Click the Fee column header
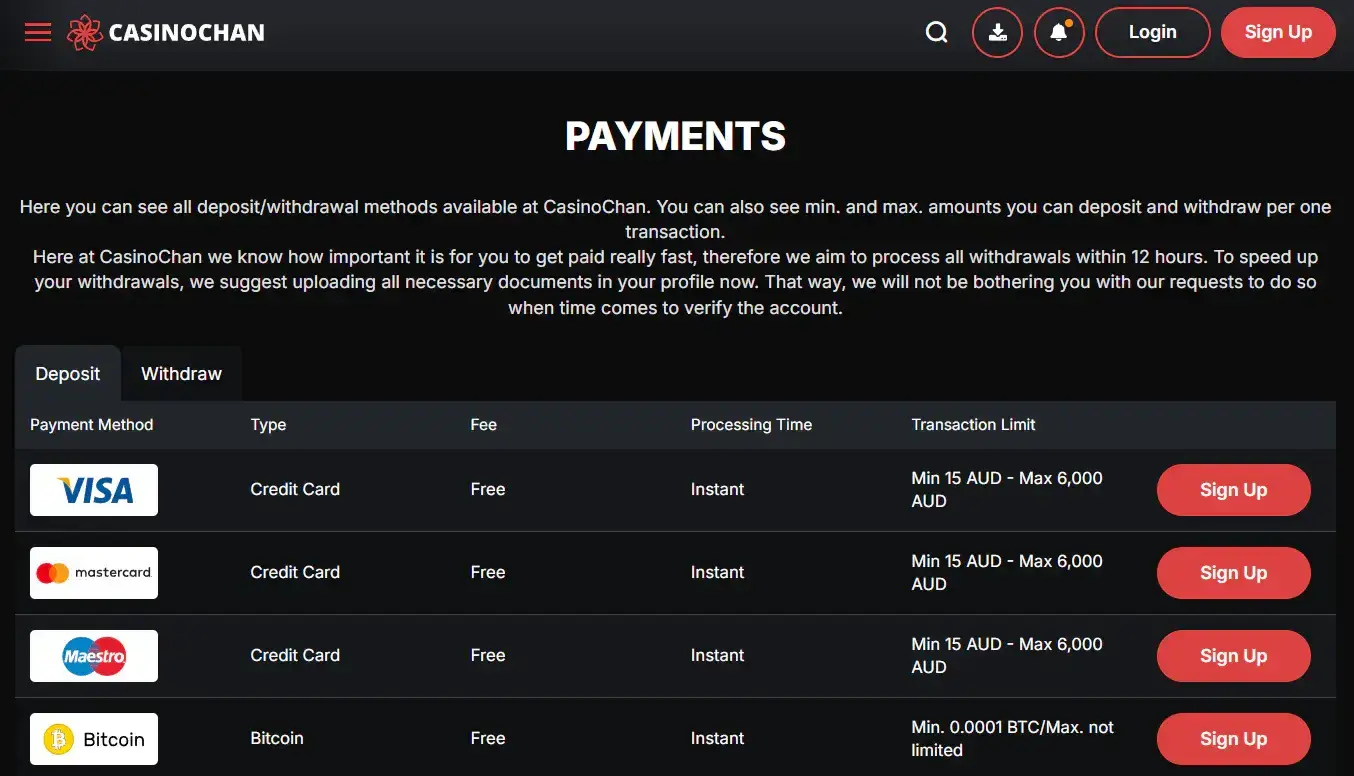 (484, 425)
